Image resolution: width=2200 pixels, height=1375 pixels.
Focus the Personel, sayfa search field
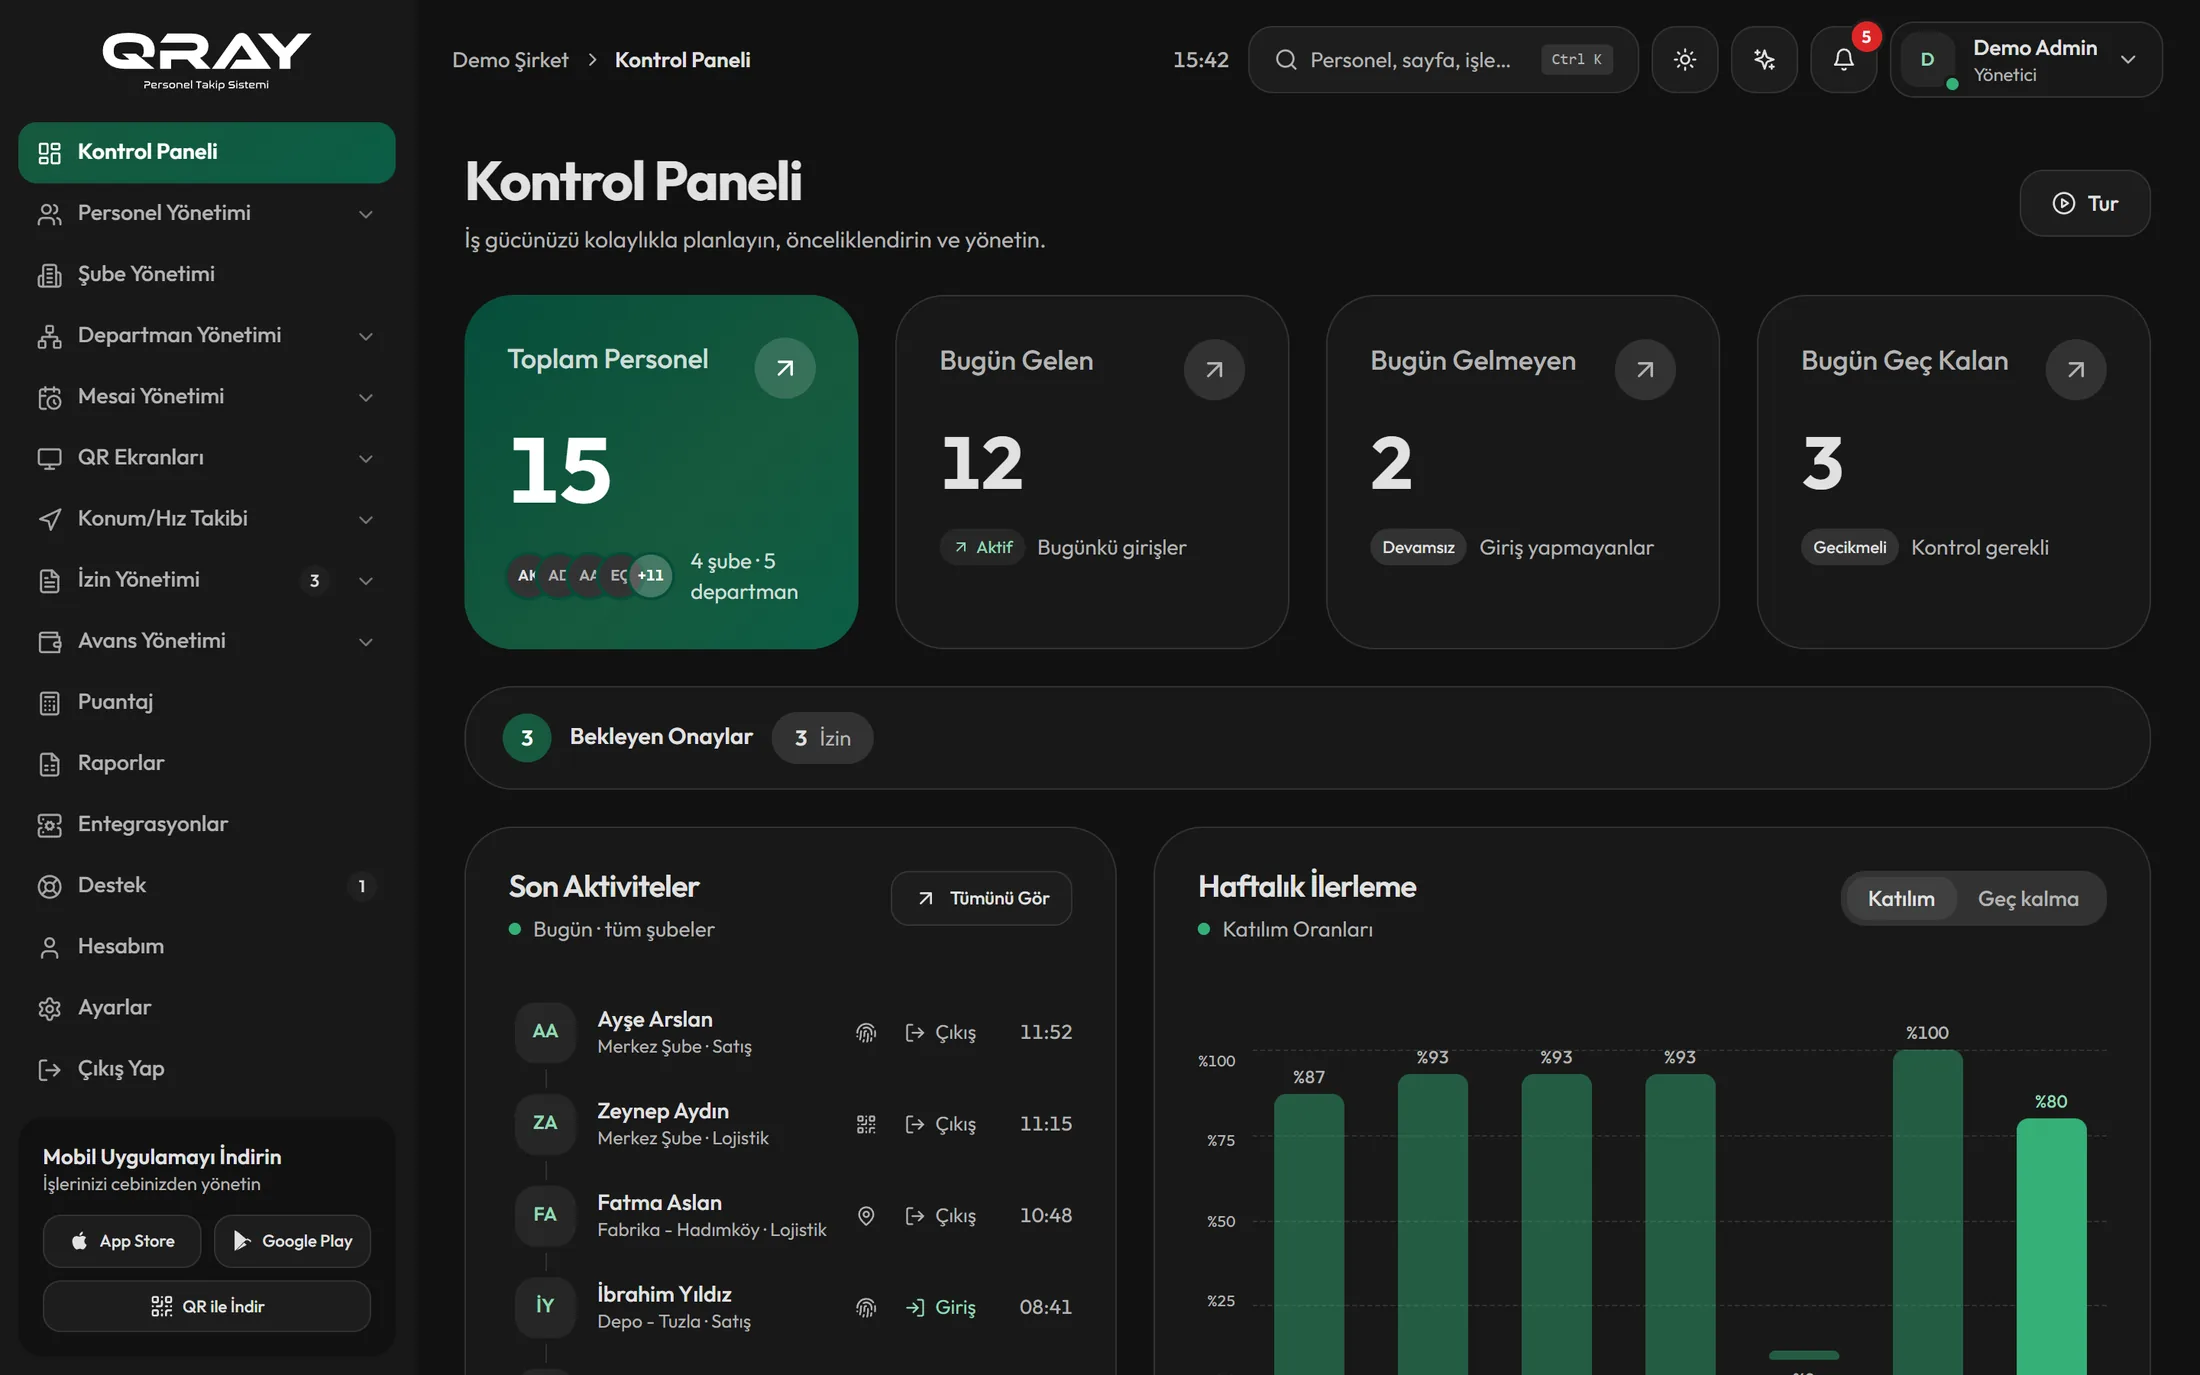(1443, 60)
